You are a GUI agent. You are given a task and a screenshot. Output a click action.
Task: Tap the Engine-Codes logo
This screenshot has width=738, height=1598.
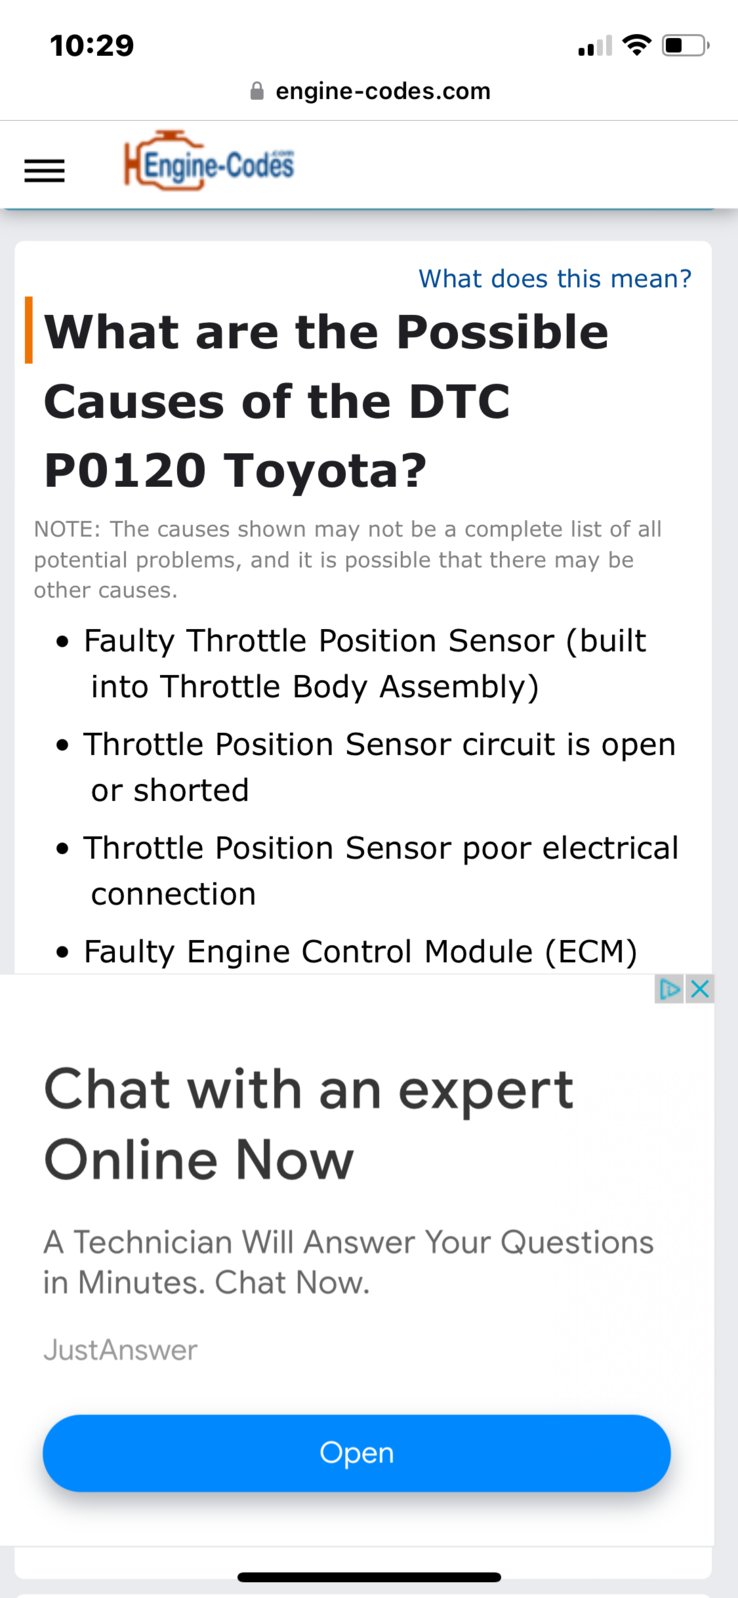[x=209, y=161]
